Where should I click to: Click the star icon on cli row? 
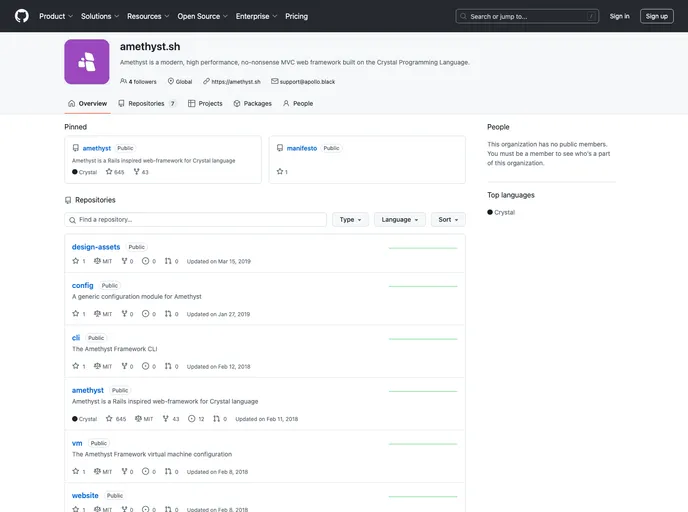(75, 366)
